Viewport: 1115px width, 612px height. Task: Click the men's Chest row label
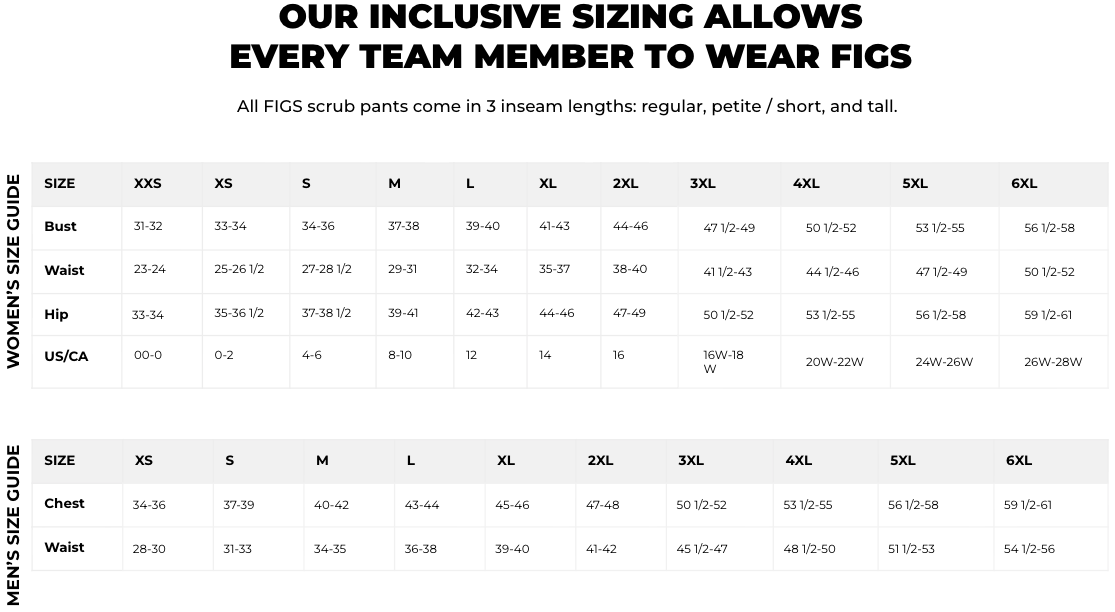point(64,504)
